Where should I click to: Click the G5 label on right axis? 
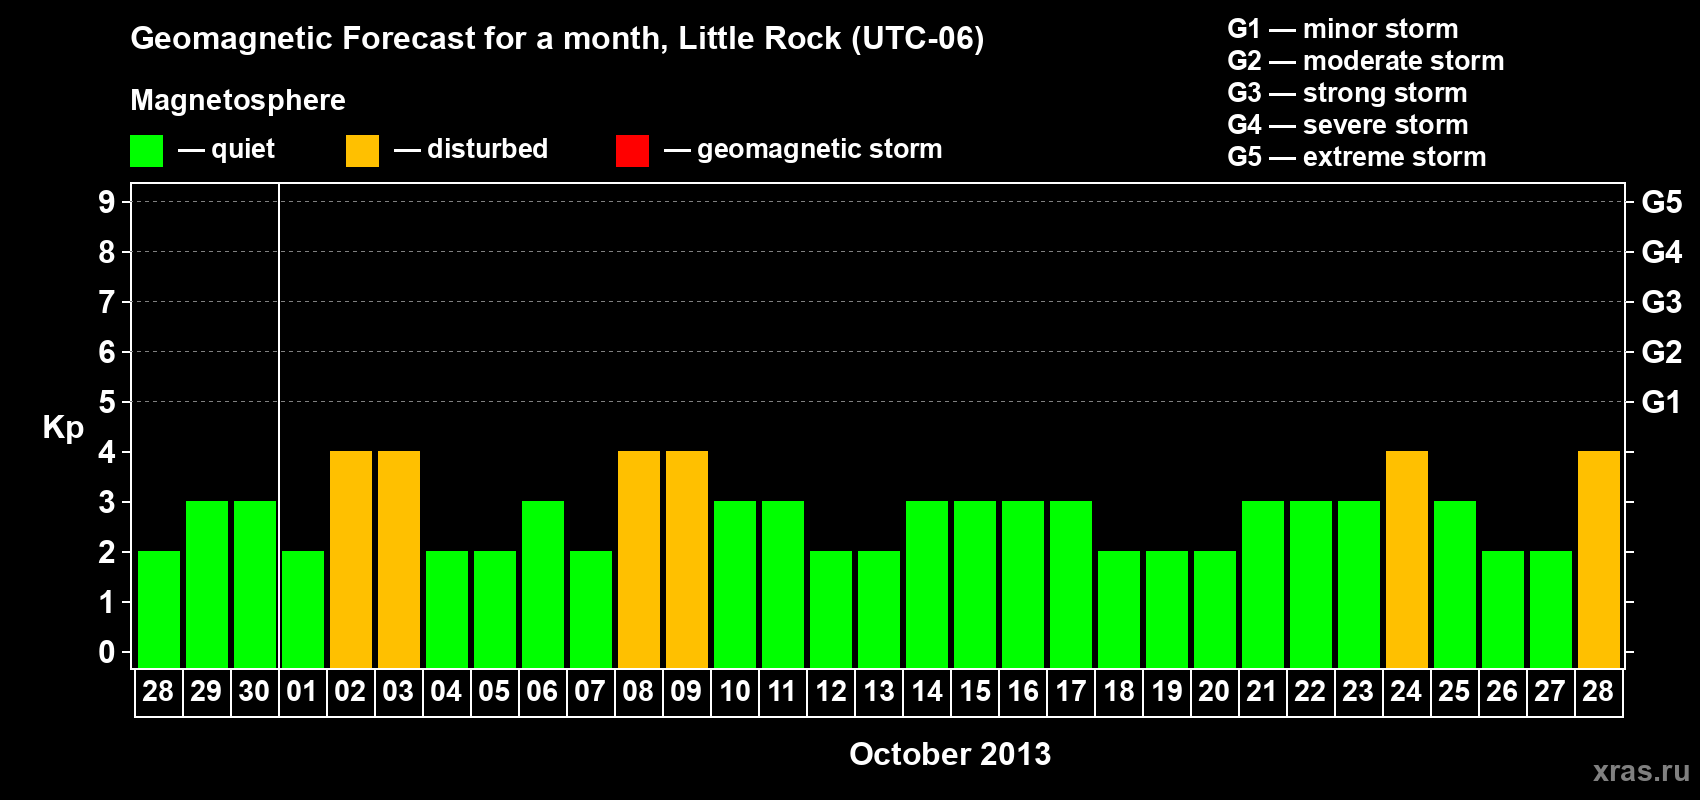(1661, 202)
